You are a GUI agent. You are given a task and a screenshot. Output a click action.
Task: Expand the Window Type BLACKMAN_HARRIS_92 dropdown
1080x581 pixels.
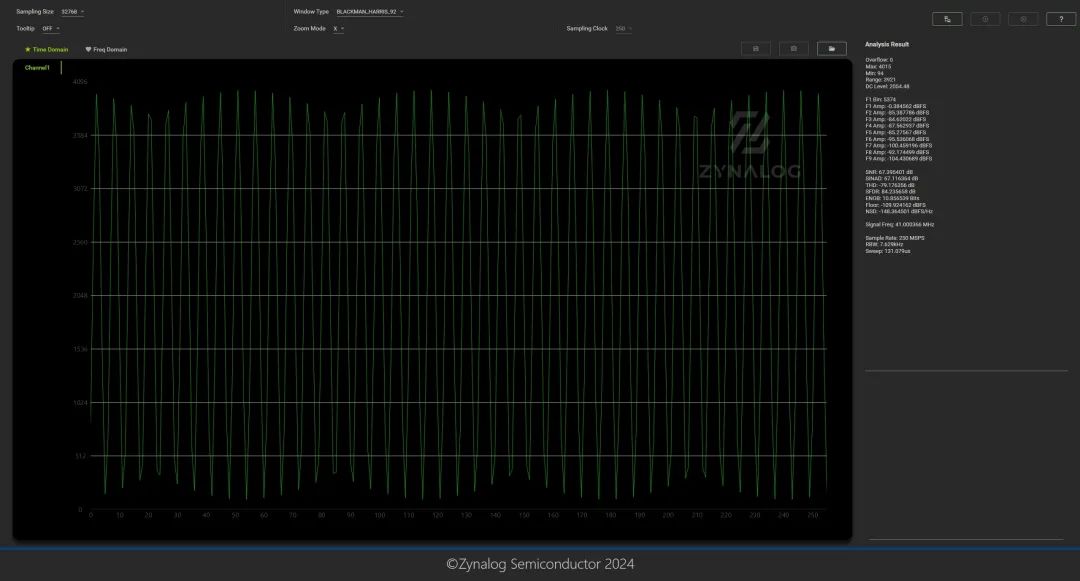click(x=370, y=12)
